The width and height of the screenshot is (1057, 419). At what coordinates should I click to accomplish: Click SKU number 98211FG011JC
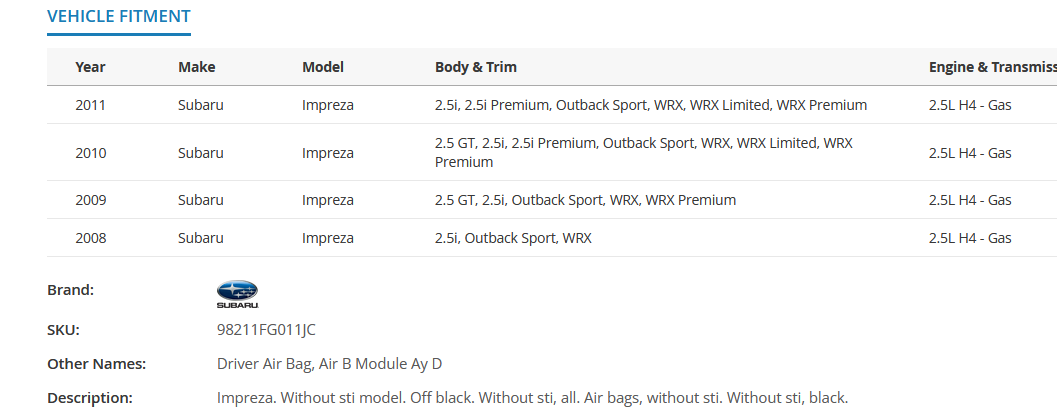266,330
